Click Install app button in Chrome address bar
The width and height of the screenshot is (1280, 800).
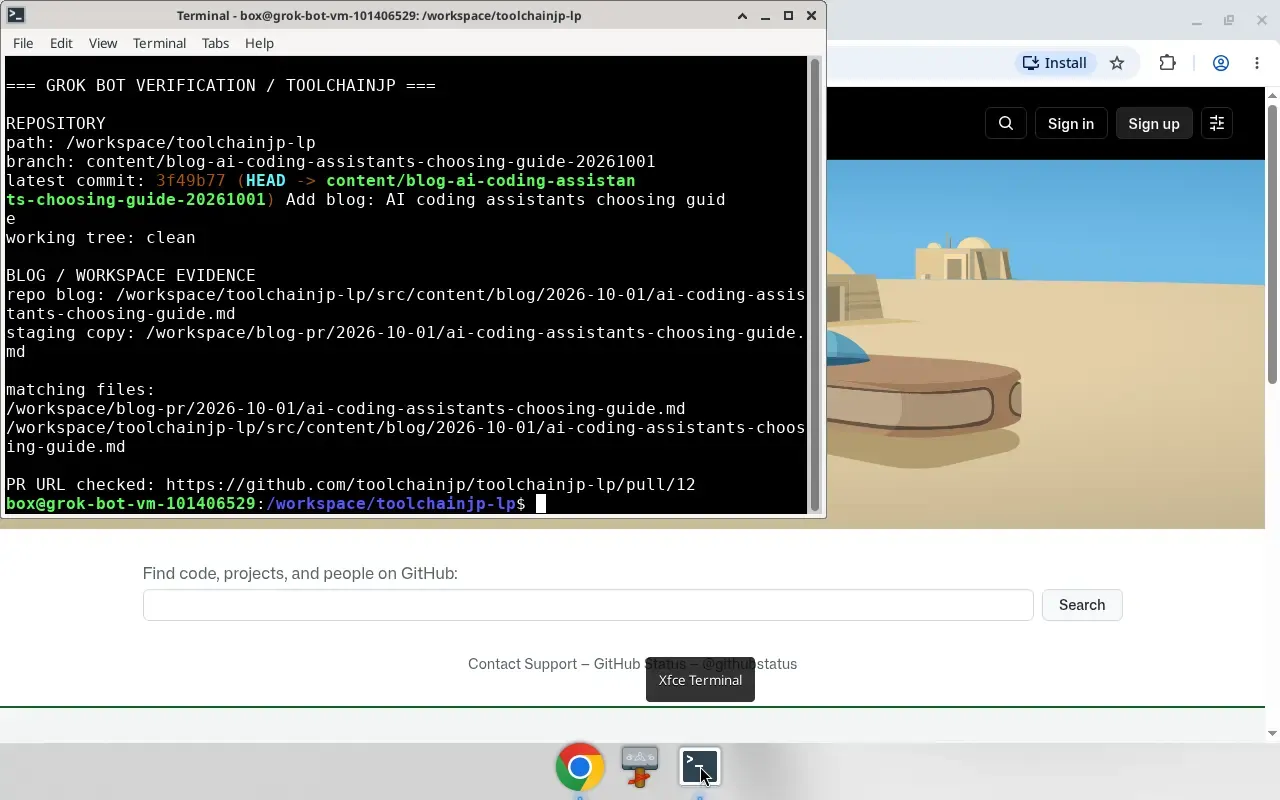coord(1054,63)
